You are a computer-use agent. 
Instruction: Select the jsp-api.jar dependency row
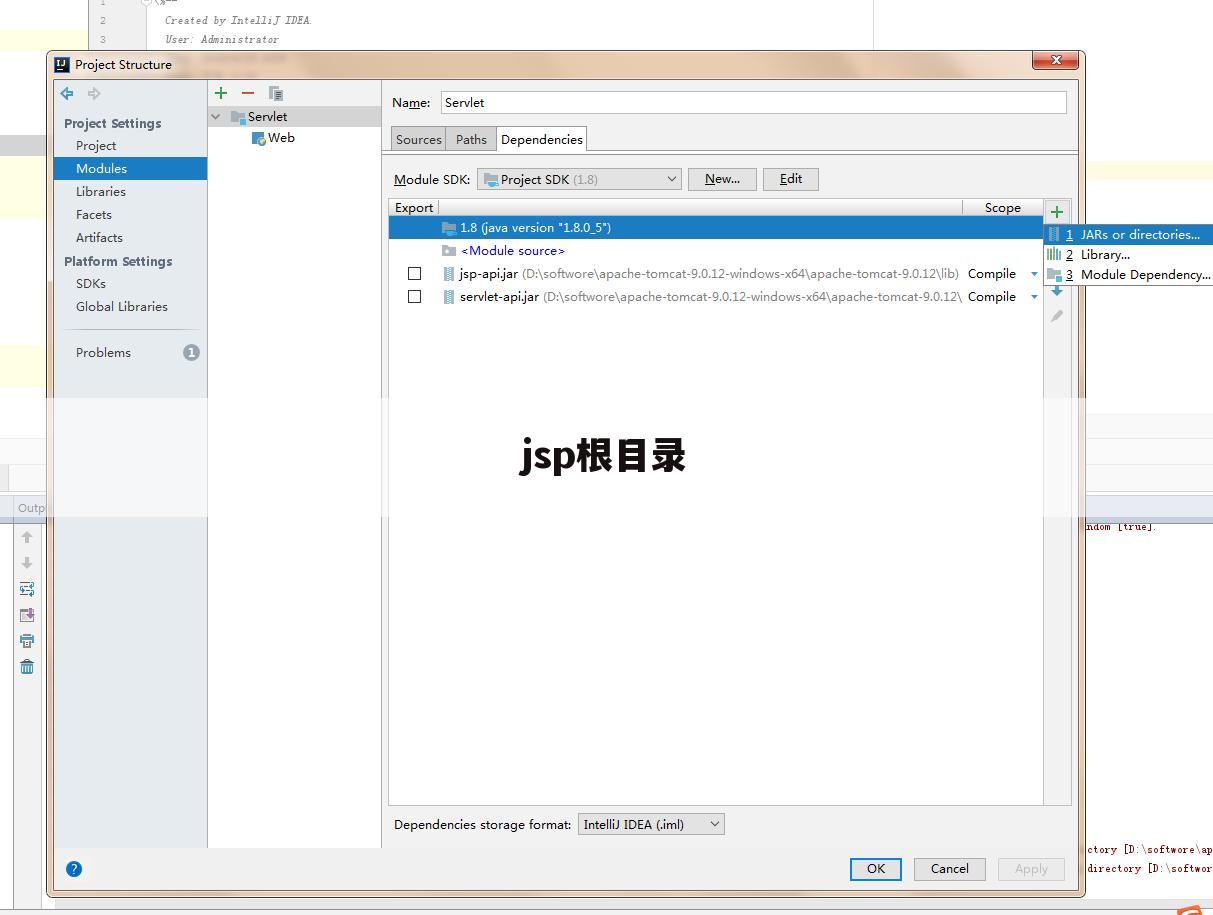pyautogui.click(x=715, y=273)
